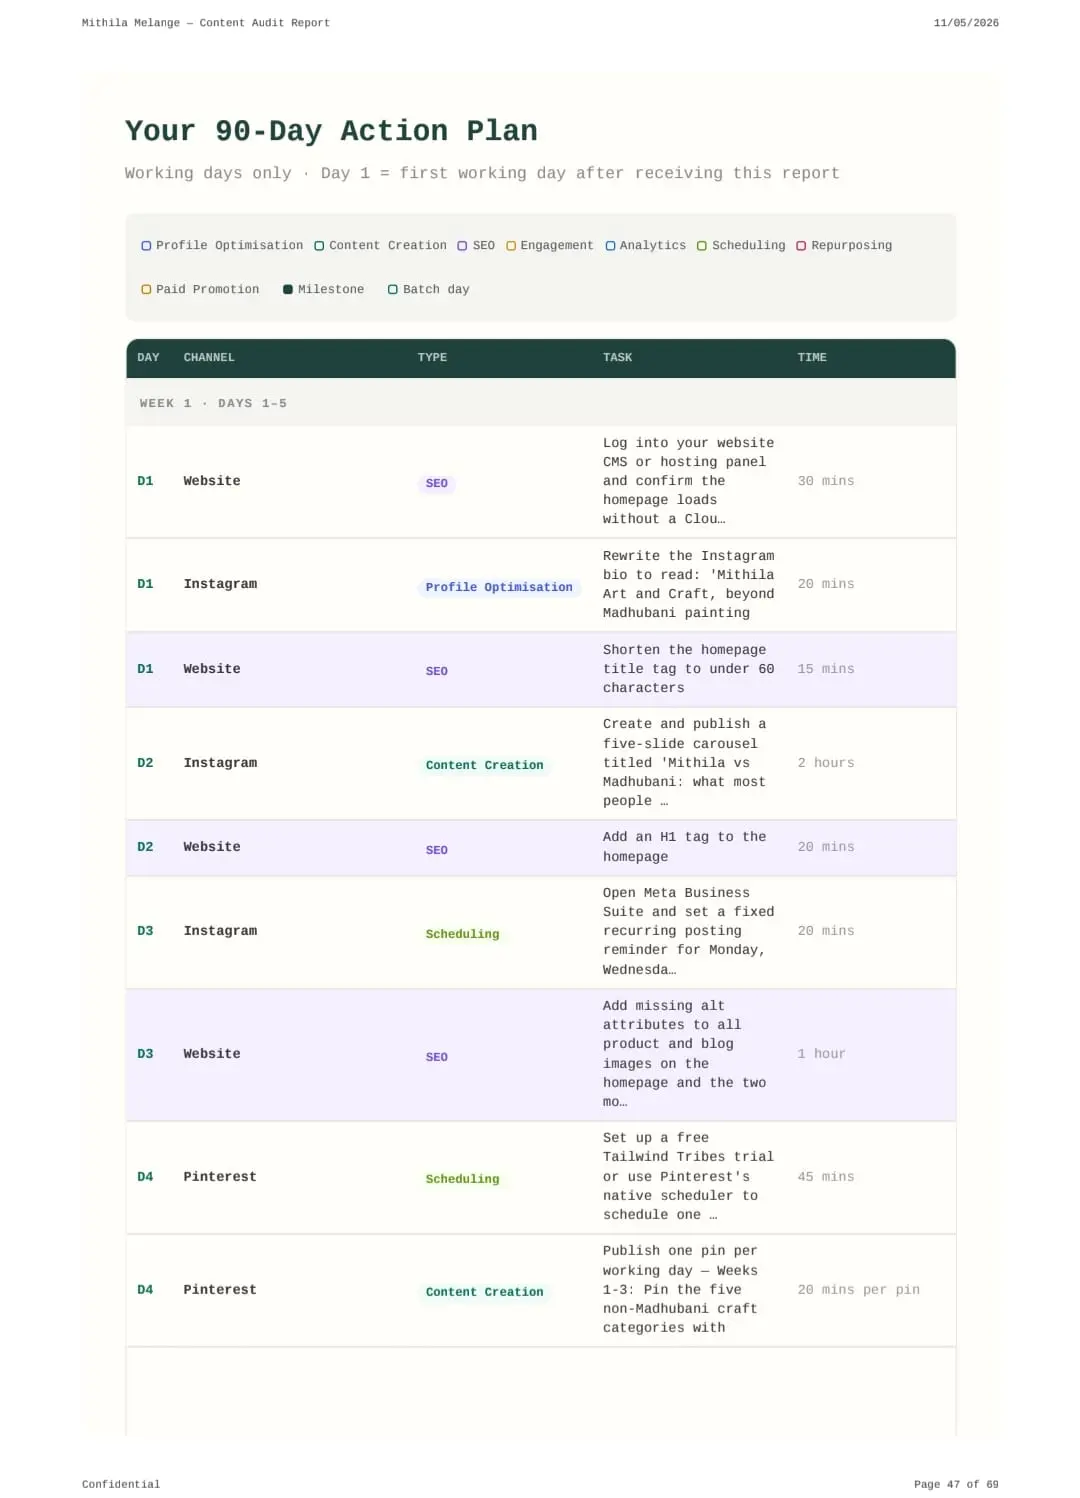Click the TYPE column header

432,358
